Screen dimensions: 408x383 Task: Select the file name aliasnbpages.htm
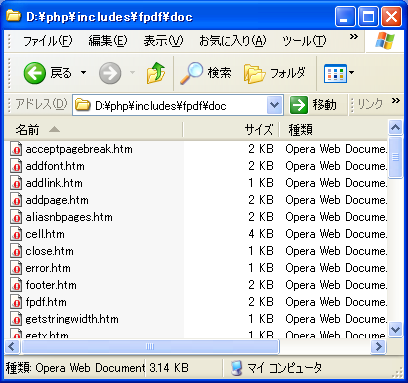(69, 217)
